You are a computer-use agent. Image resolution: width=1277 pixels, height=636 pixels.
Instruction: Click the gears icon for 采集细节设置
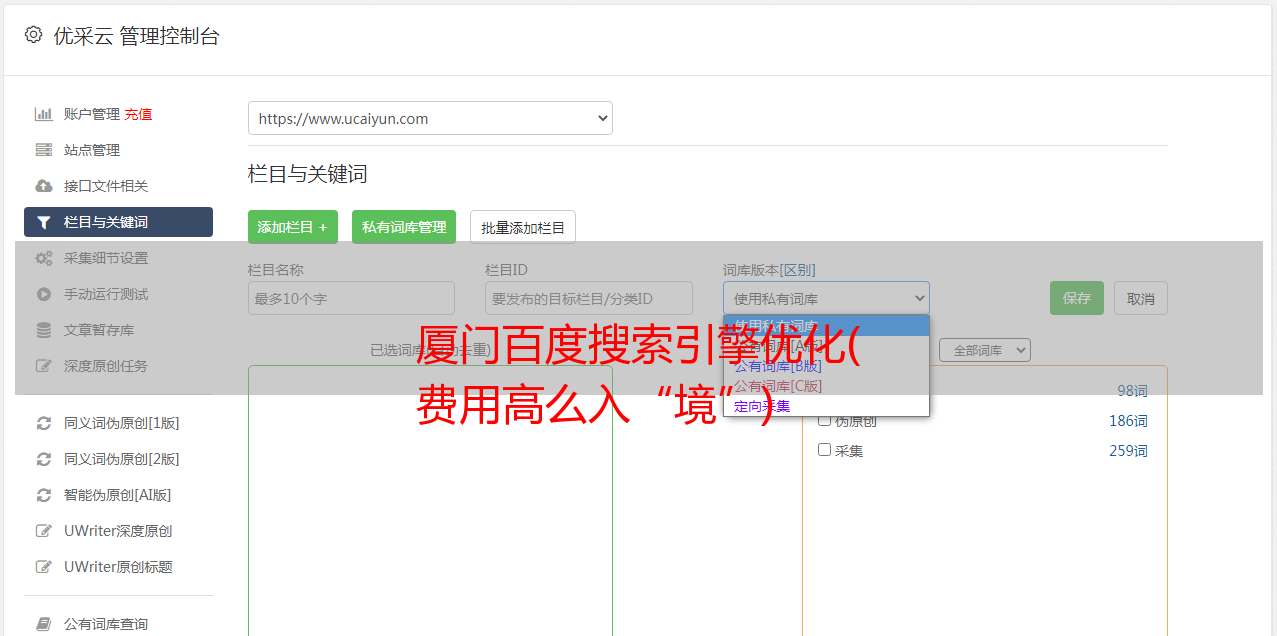point(43,258)
